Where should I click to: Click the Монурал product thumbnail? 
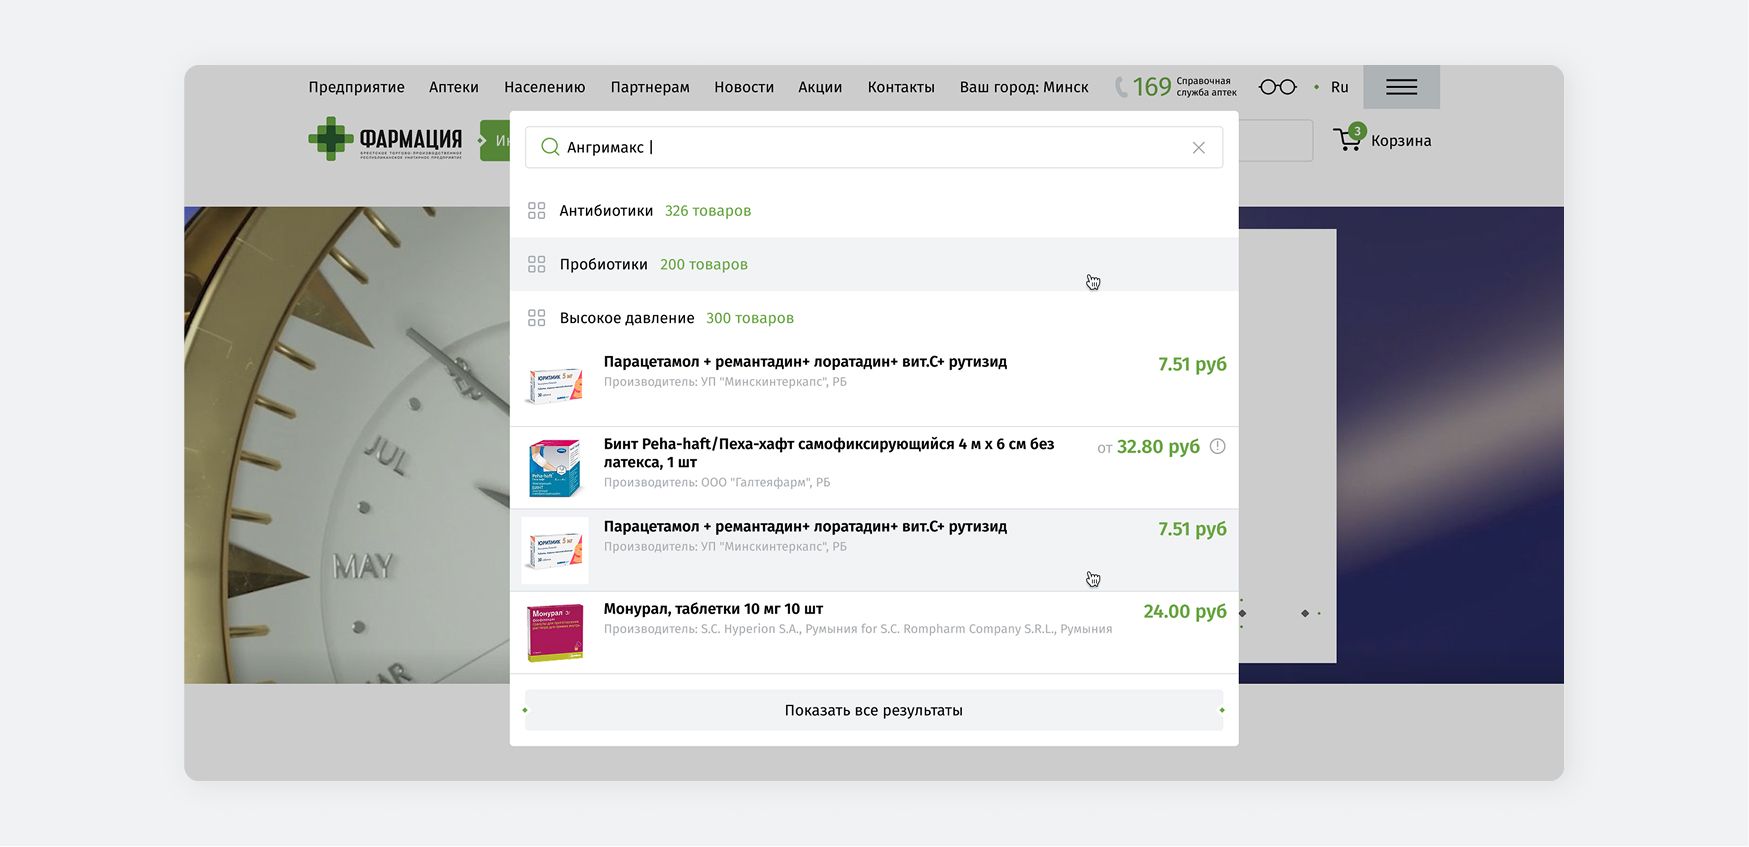click(x=555, y=632)
